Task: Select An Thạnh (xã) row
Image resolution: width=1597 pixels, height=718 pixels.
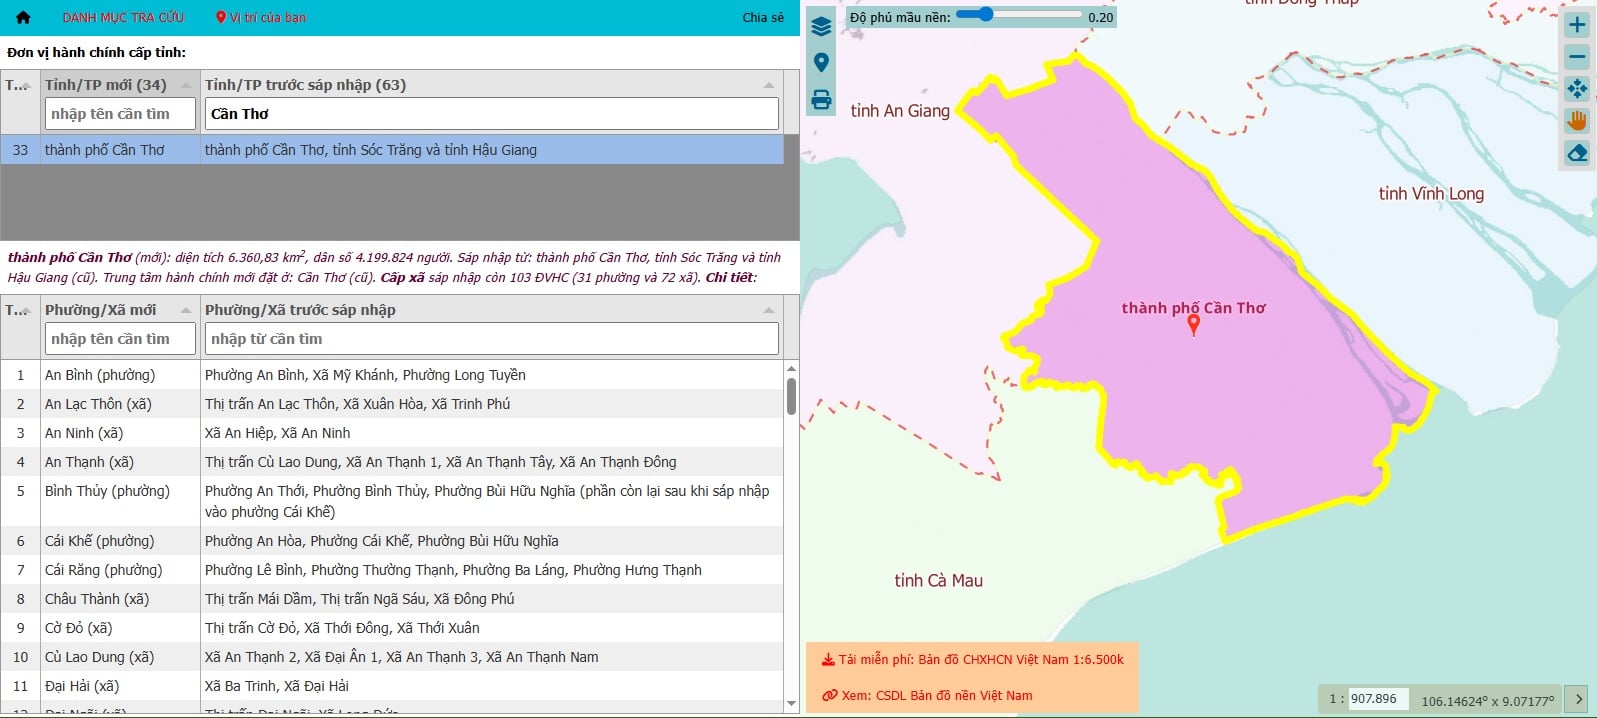Action: point(392,462)
